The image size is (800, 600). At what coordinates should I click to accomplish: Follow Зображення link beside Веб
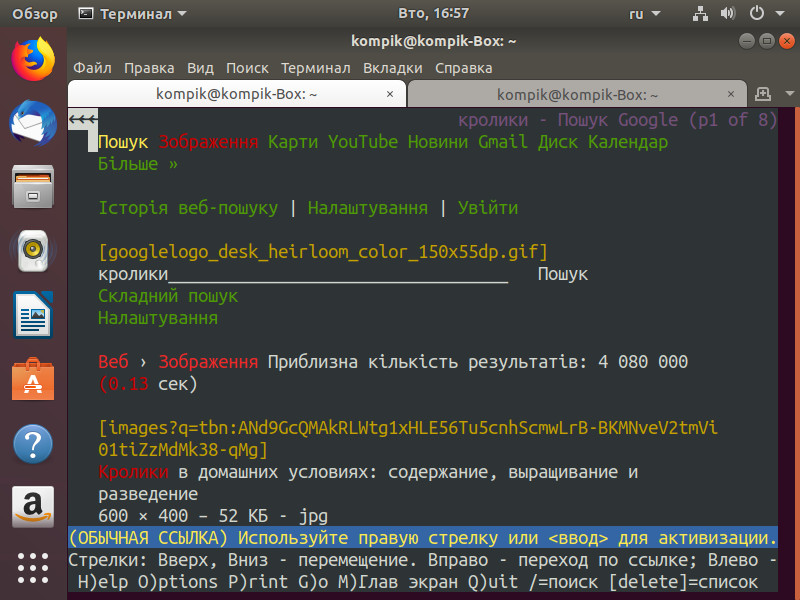208,362
